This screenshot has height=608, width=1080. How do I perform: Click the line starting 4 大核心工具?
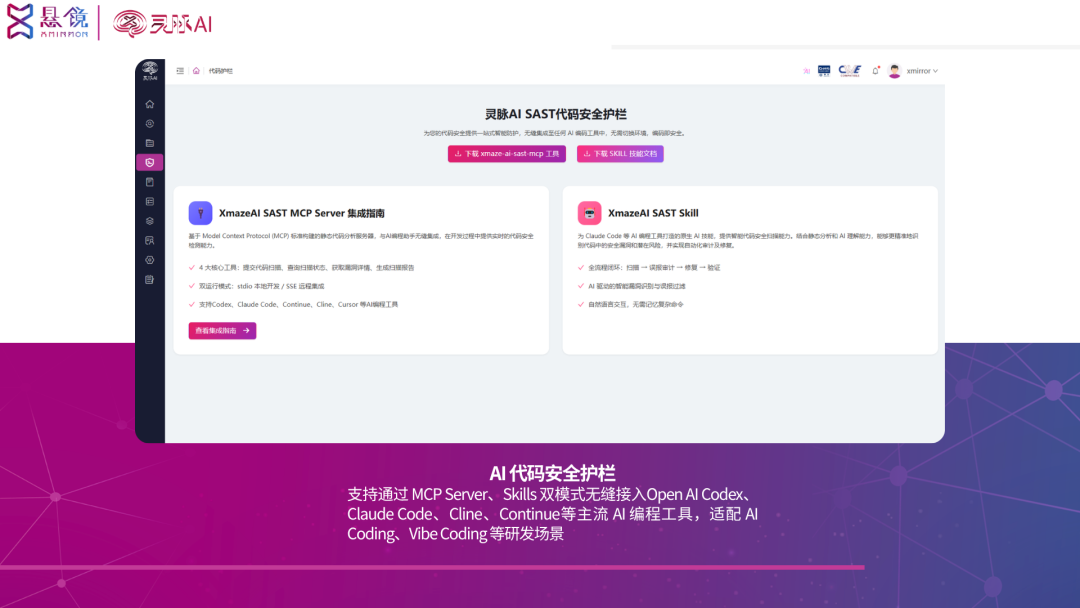[307, 268]
